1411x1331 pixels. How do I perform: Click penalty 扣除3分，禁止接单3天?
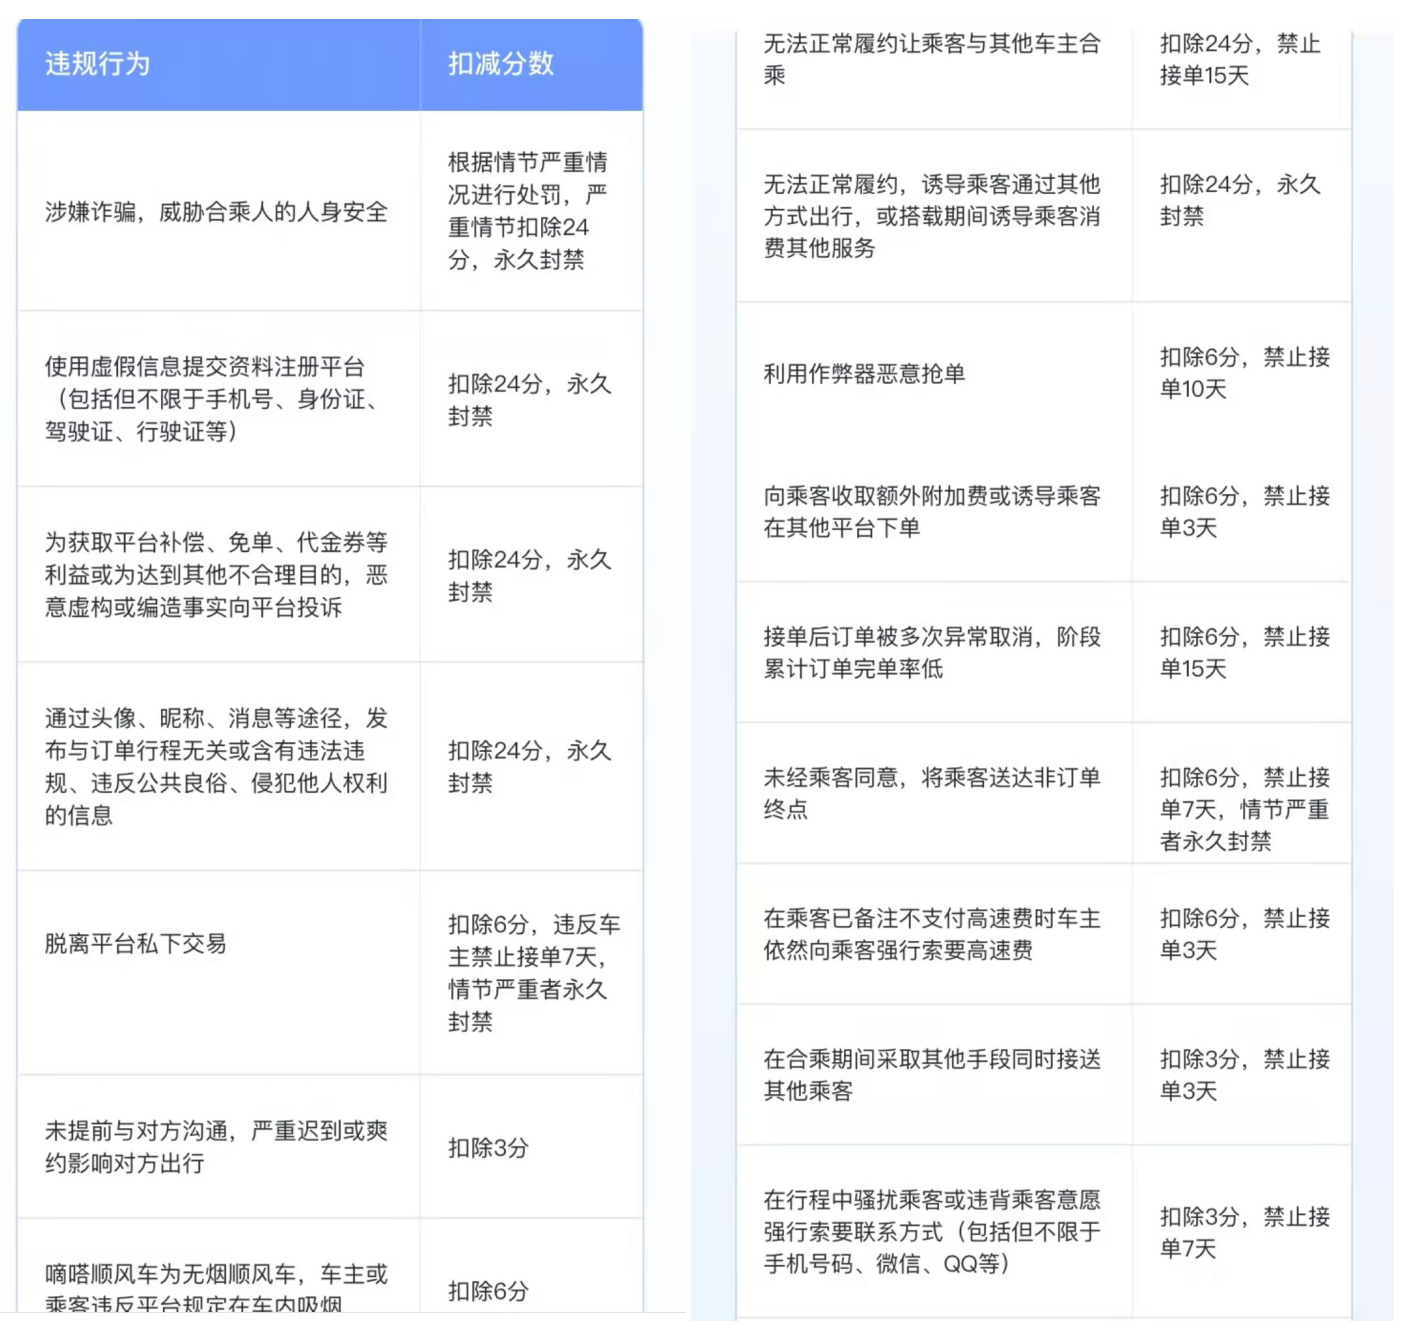pos(1241,1075)
